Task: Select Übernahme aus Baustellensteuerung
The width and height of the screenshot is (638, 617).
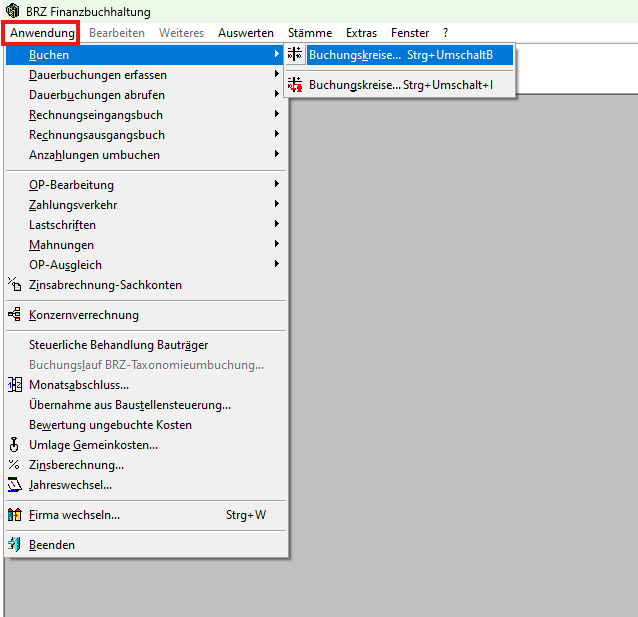Action: point(146,405)
